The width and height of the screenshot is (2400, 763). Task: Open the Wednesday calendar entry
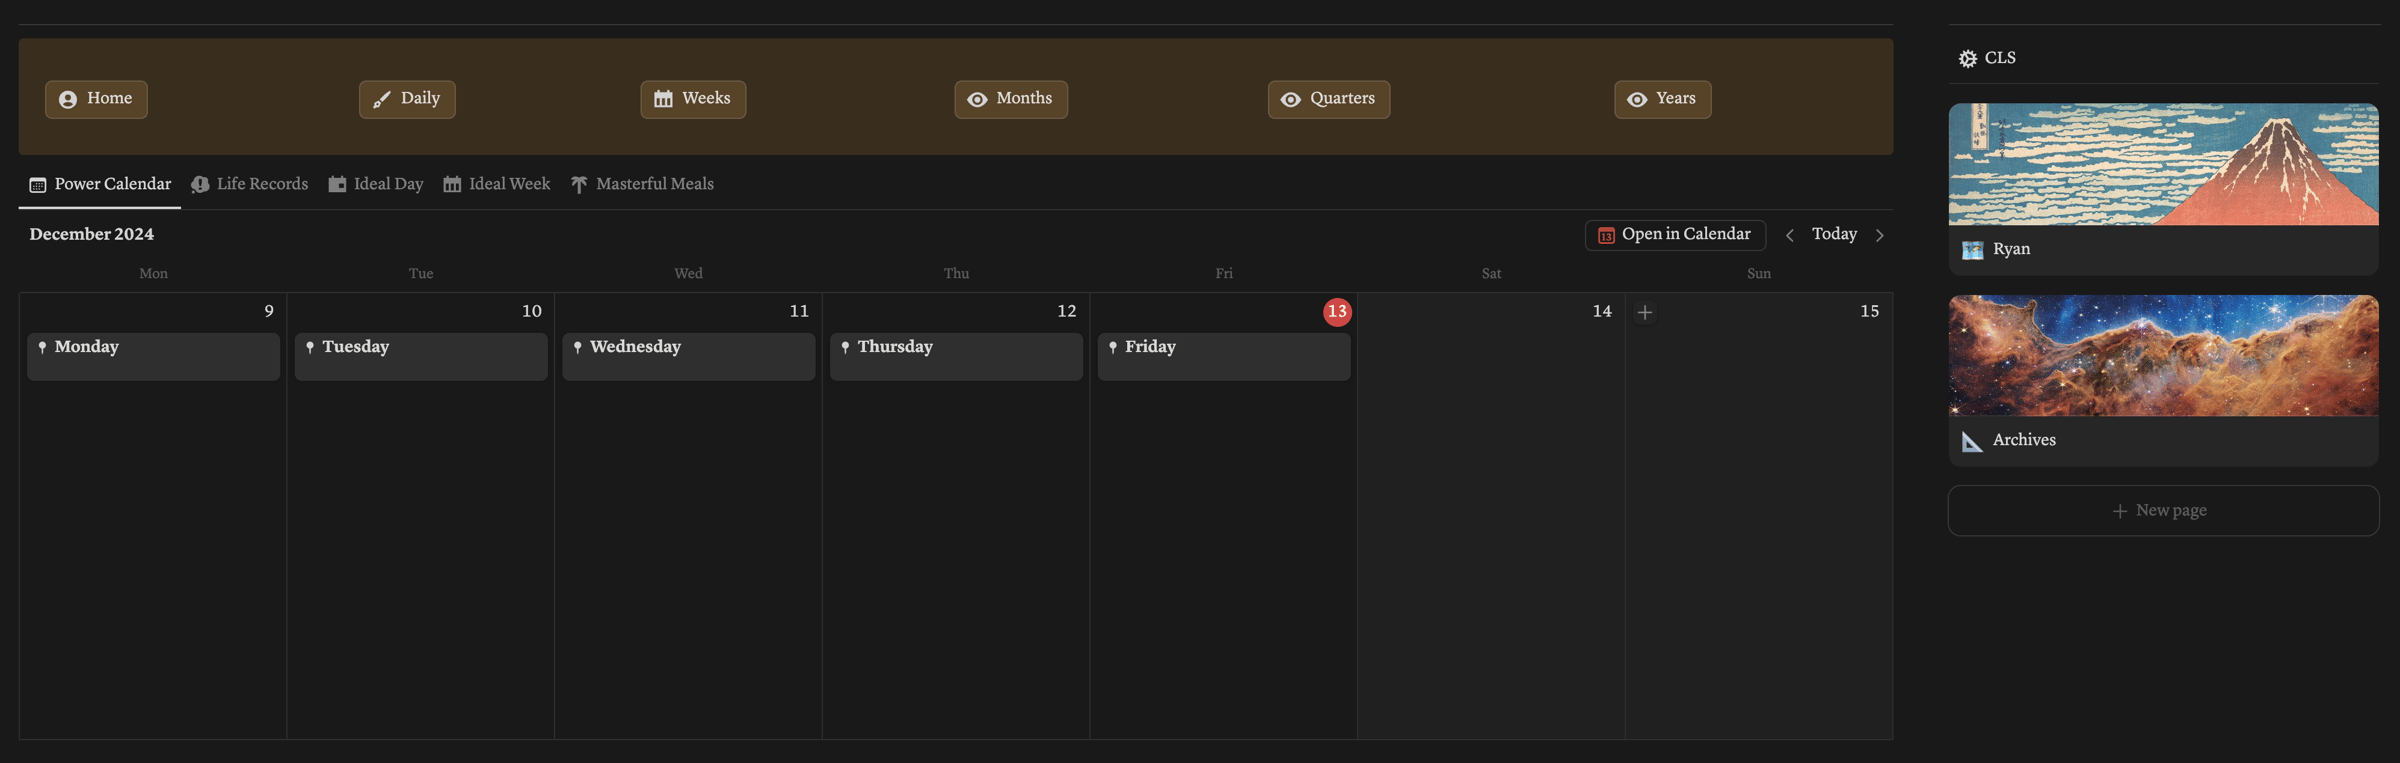(689, 356)
